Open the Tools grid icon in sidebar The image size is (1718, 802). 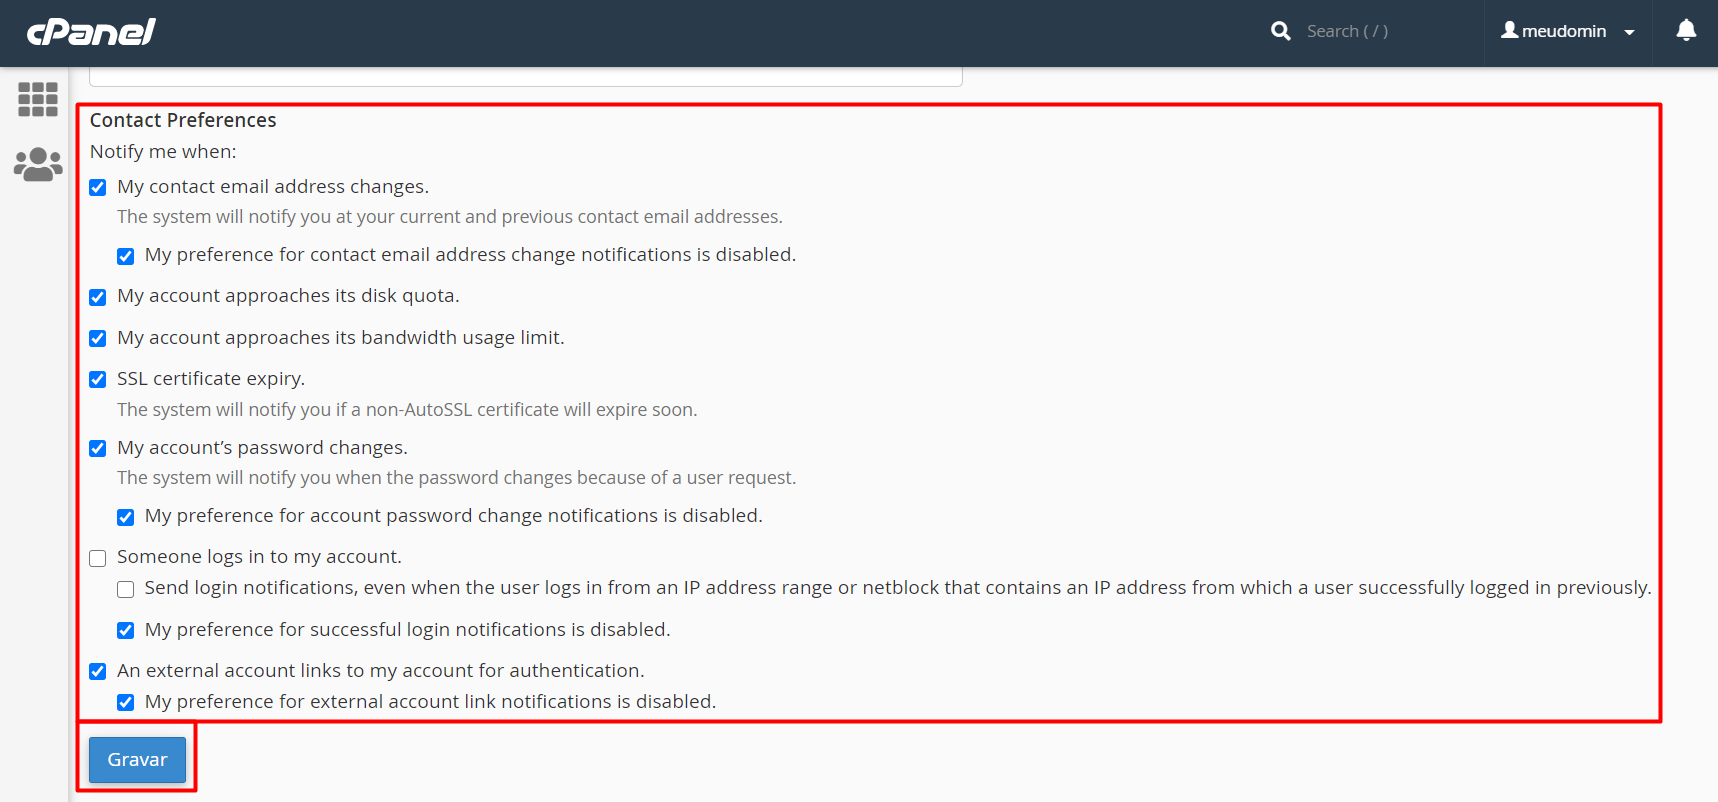click(x=38, y=99)
